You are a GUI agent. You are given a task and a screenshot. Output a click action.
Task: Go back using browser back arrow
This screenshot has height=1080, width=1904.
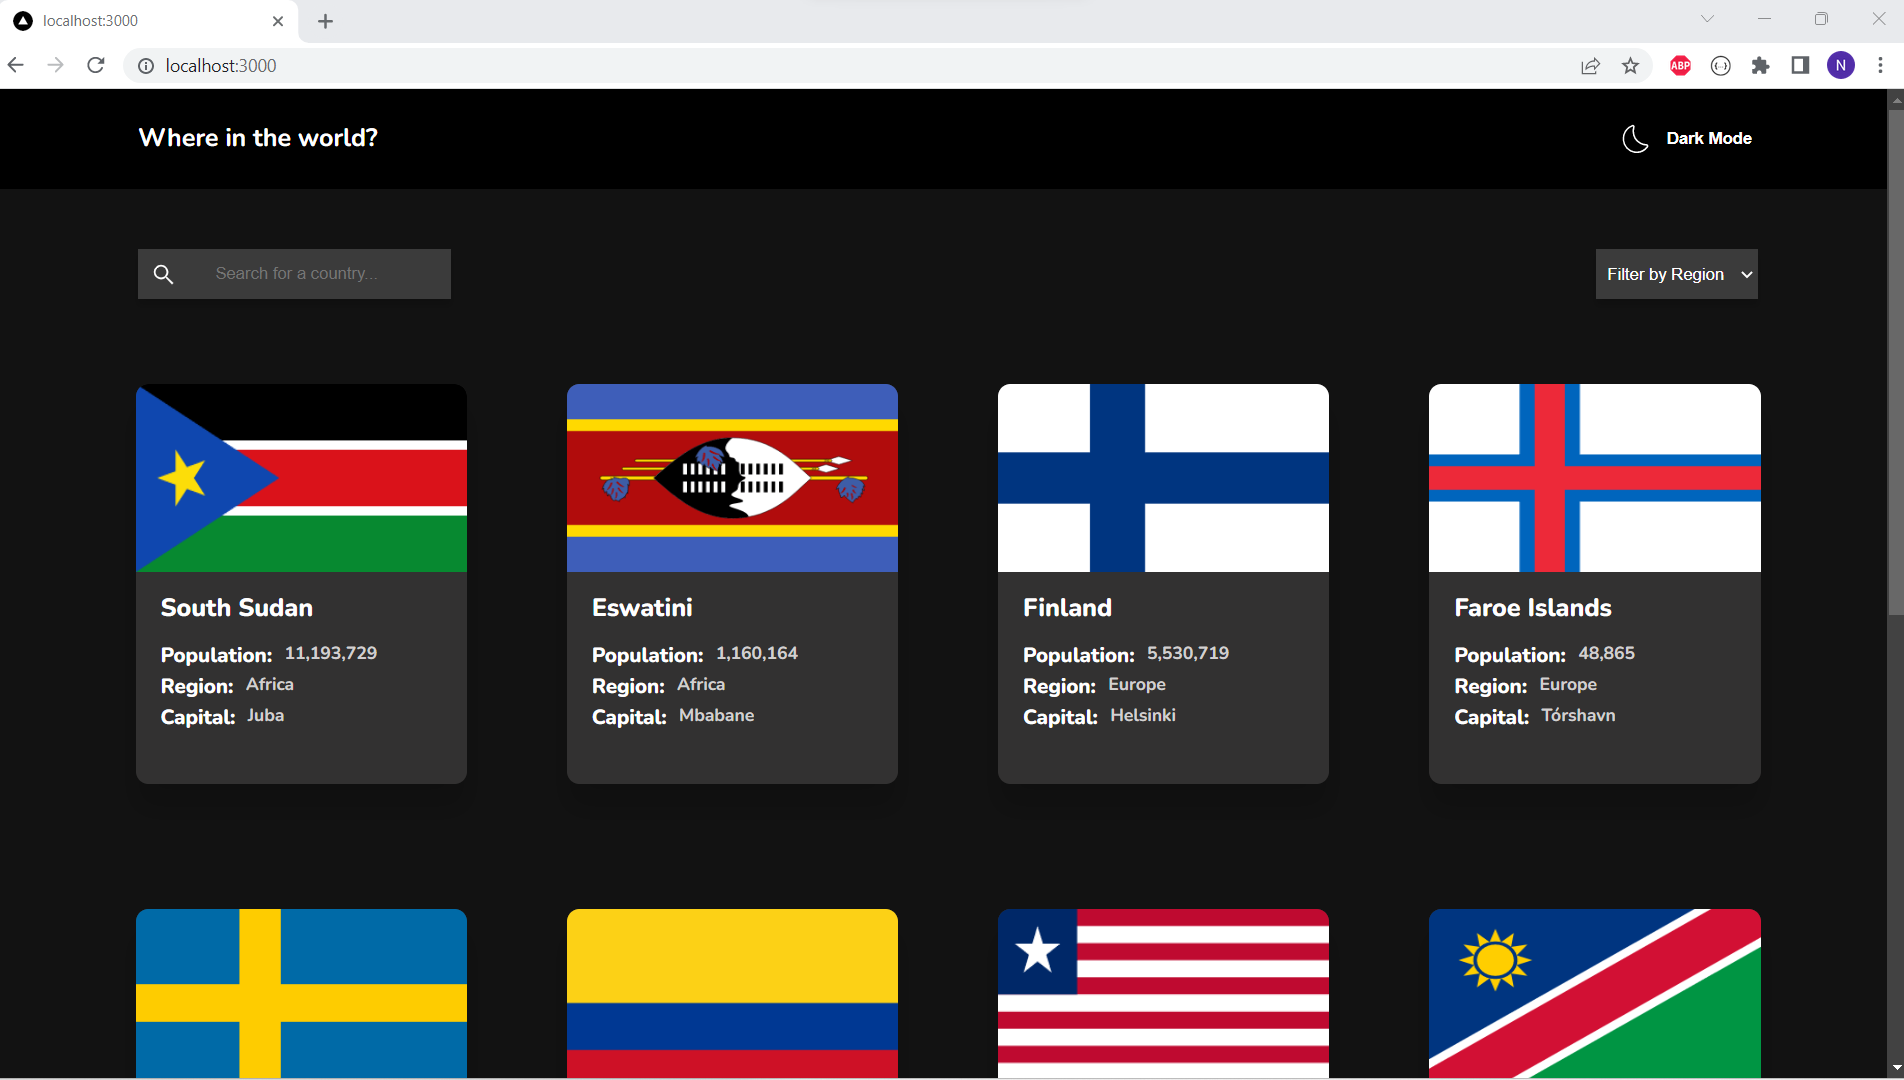[x=16, y=66]
